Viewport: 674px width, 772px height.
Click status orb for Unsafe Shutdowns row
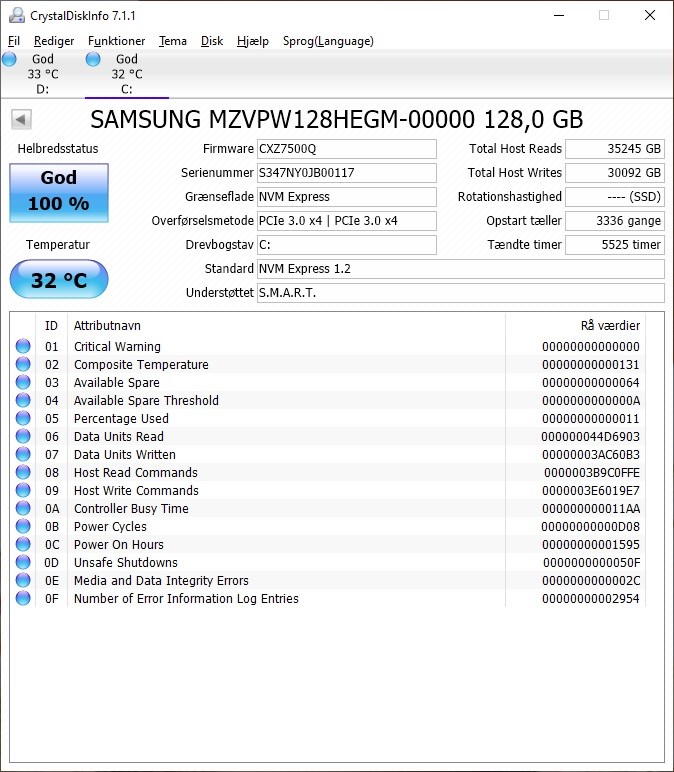coord(23,562)
